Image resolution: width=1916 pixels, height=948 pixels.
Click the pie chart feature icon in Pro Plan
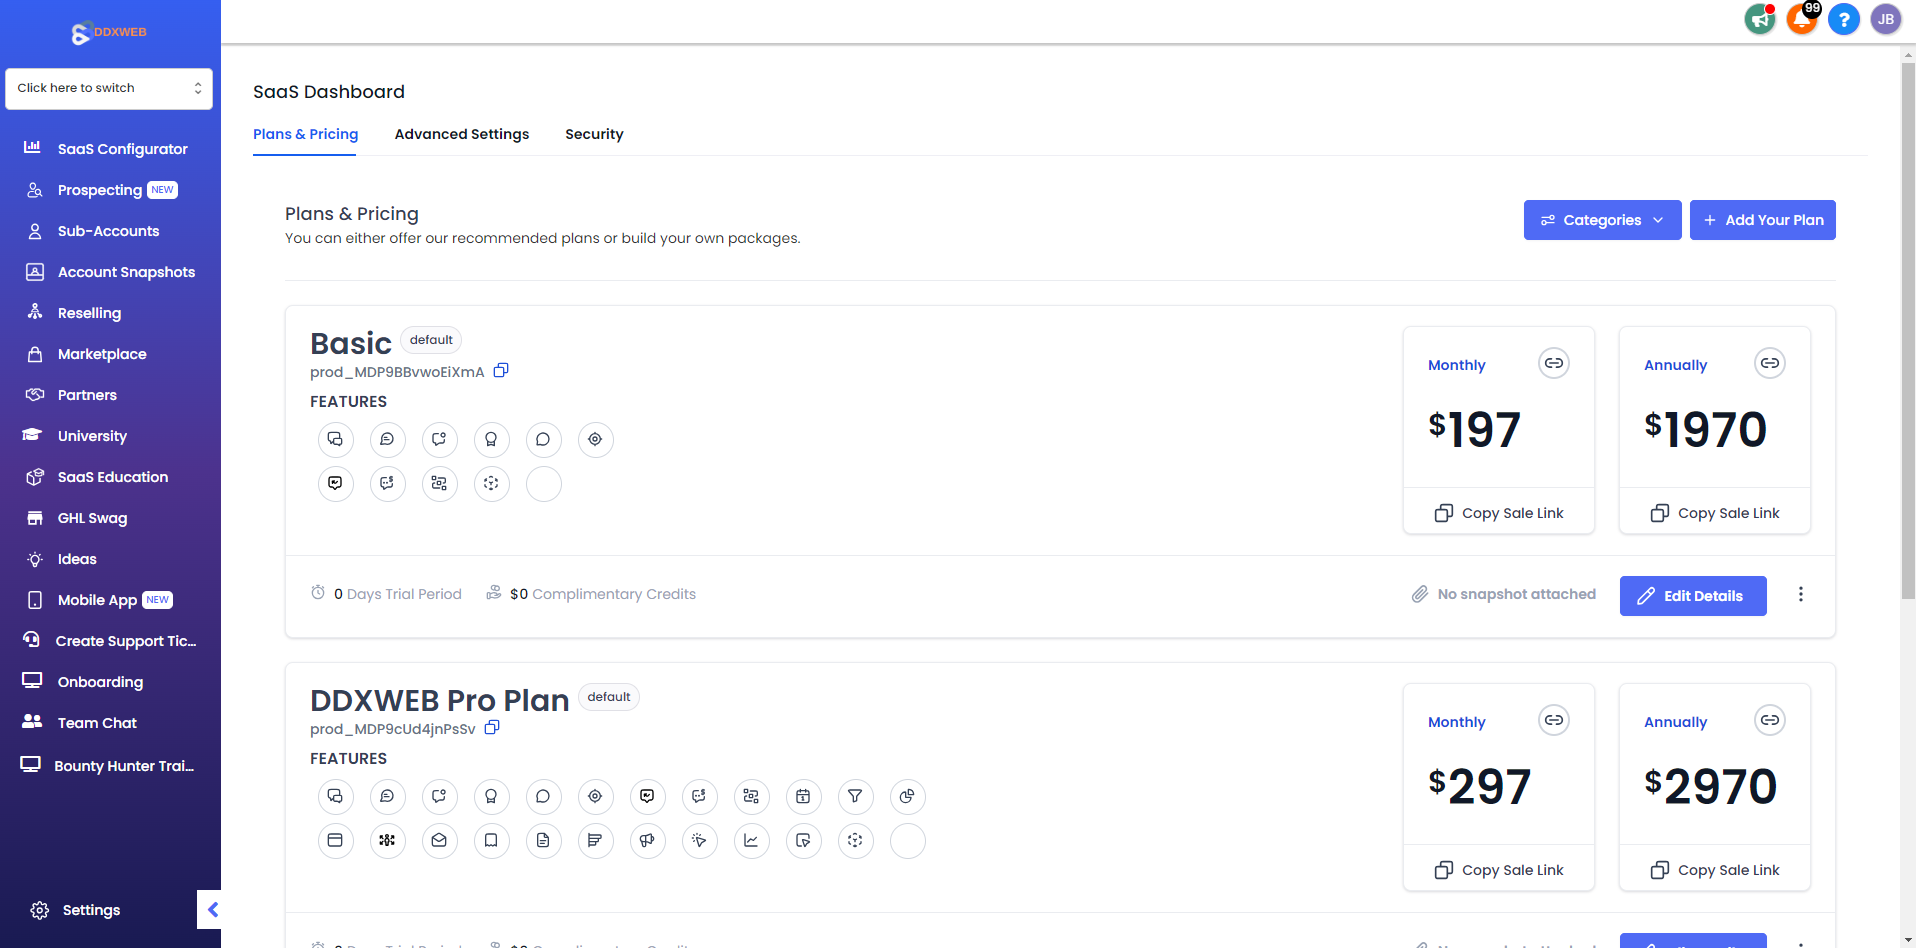907,796
